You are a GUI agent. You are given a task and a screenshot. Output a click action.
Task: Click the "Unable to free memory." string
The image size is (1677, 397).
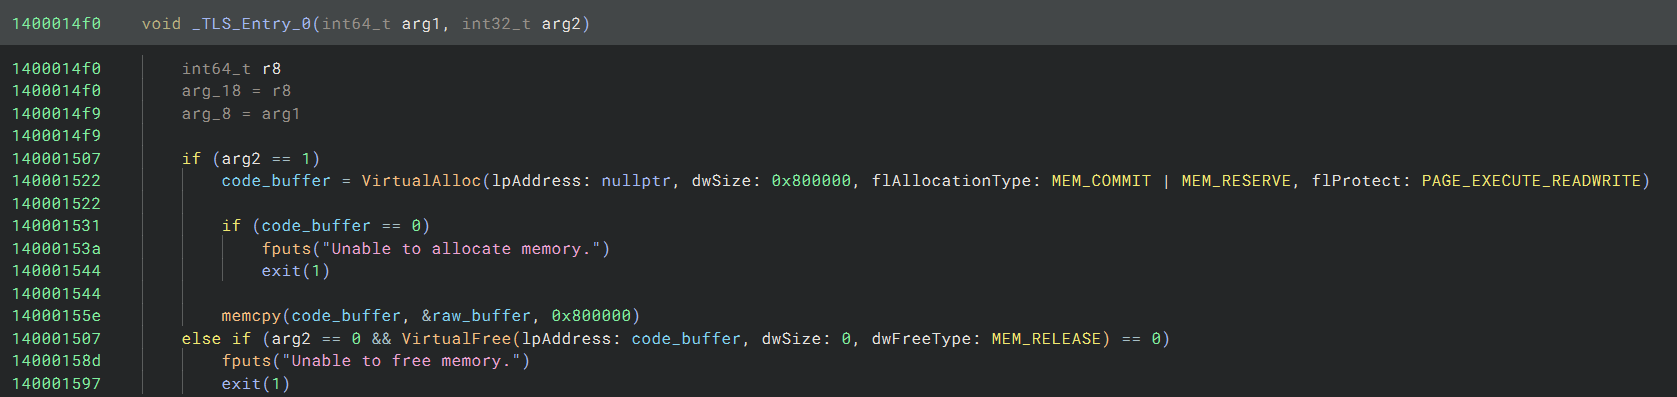(x=401, y=361)
